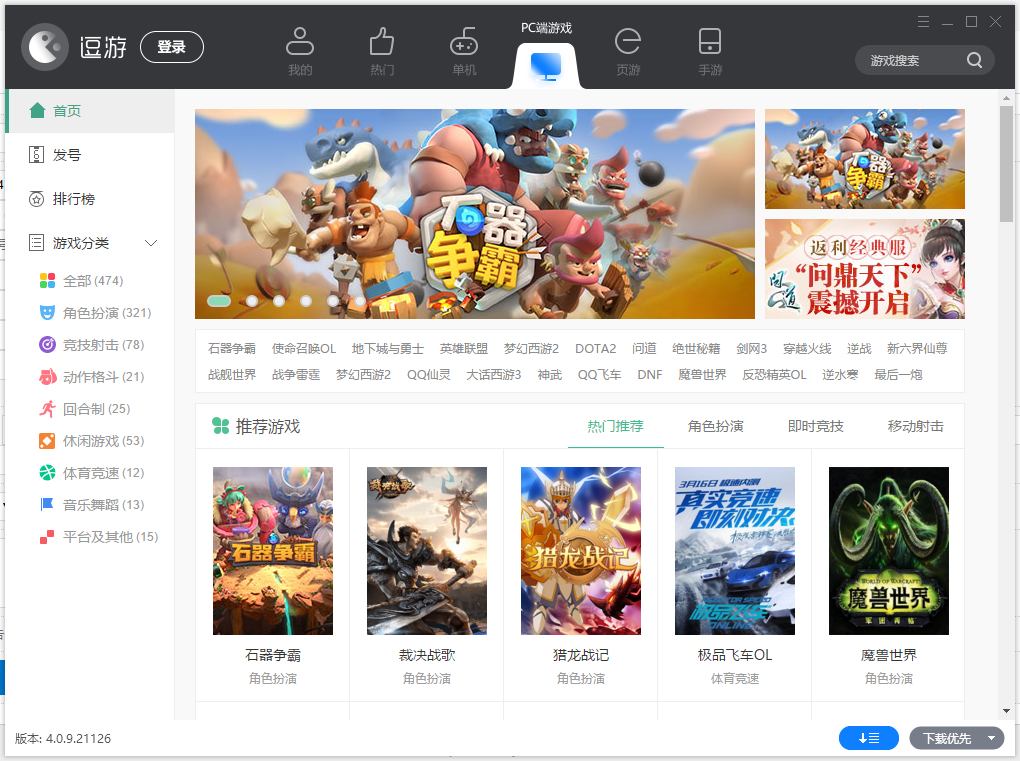Click the 回合制 running figure icon
The width and height of the screenshot is (1020, 761).
(47, 408)
